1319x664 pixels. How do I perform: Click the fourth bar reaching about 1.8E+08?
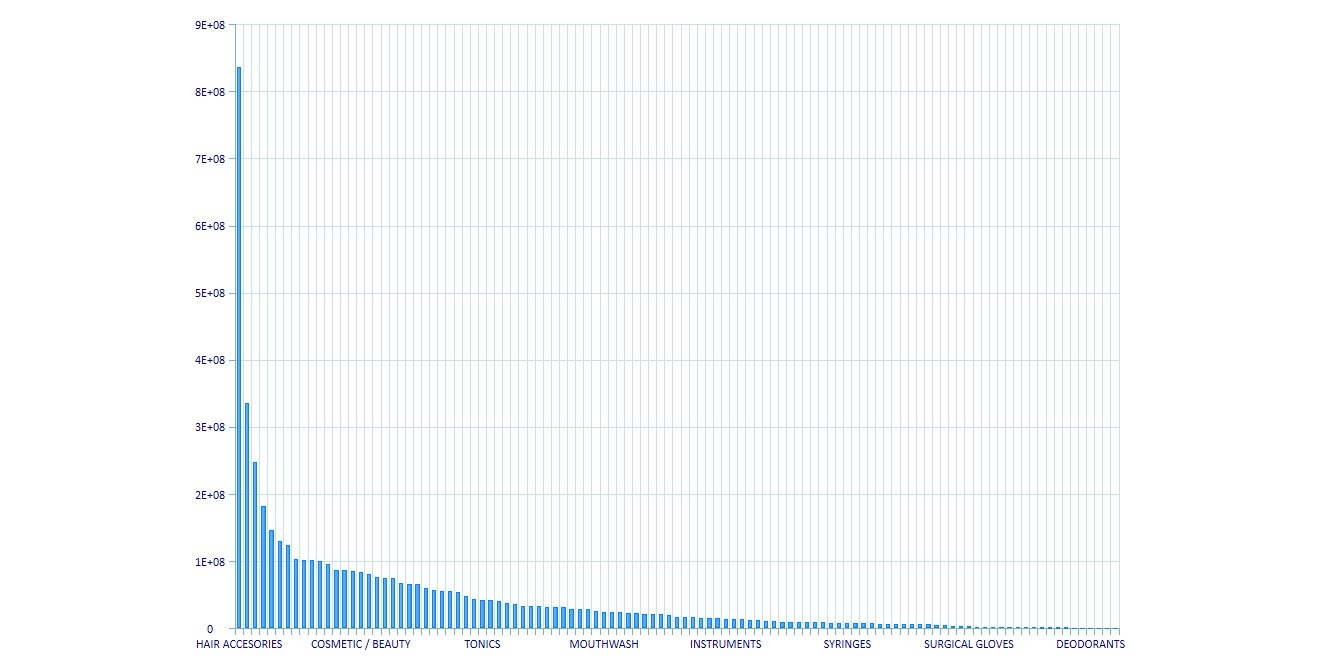[x=263, y=567]
